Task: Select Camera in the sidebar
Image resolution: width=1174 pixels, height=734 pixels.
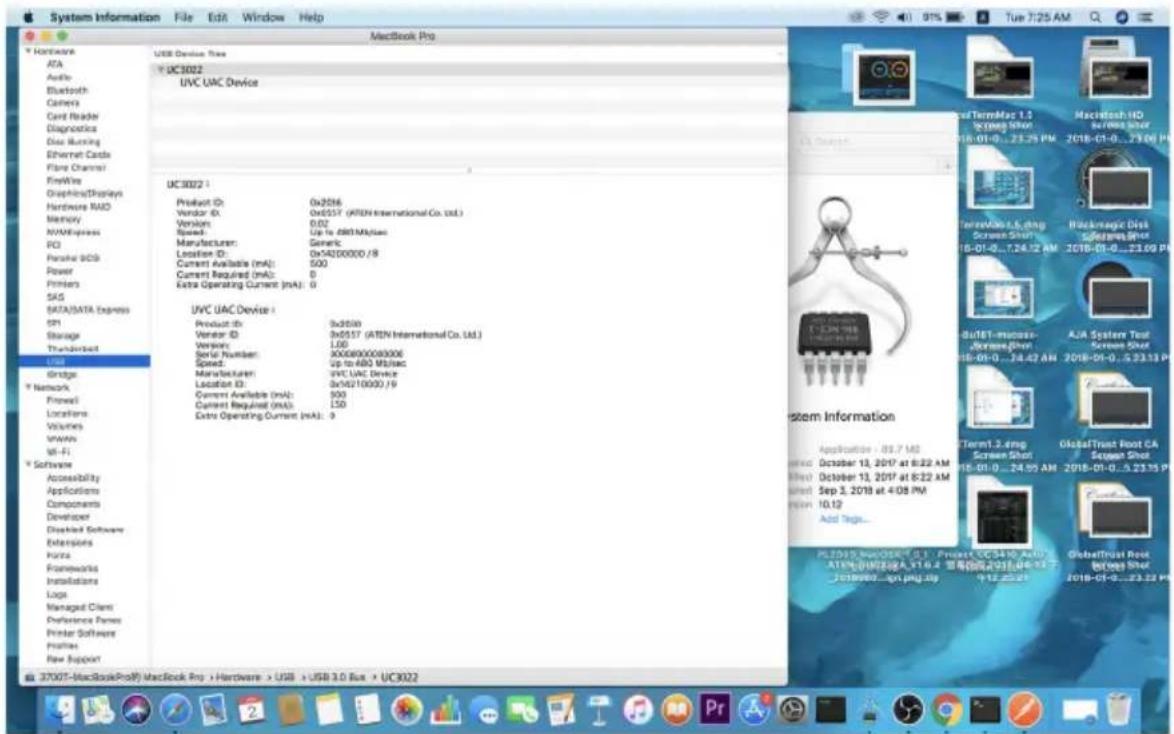Action: point(63,103)
